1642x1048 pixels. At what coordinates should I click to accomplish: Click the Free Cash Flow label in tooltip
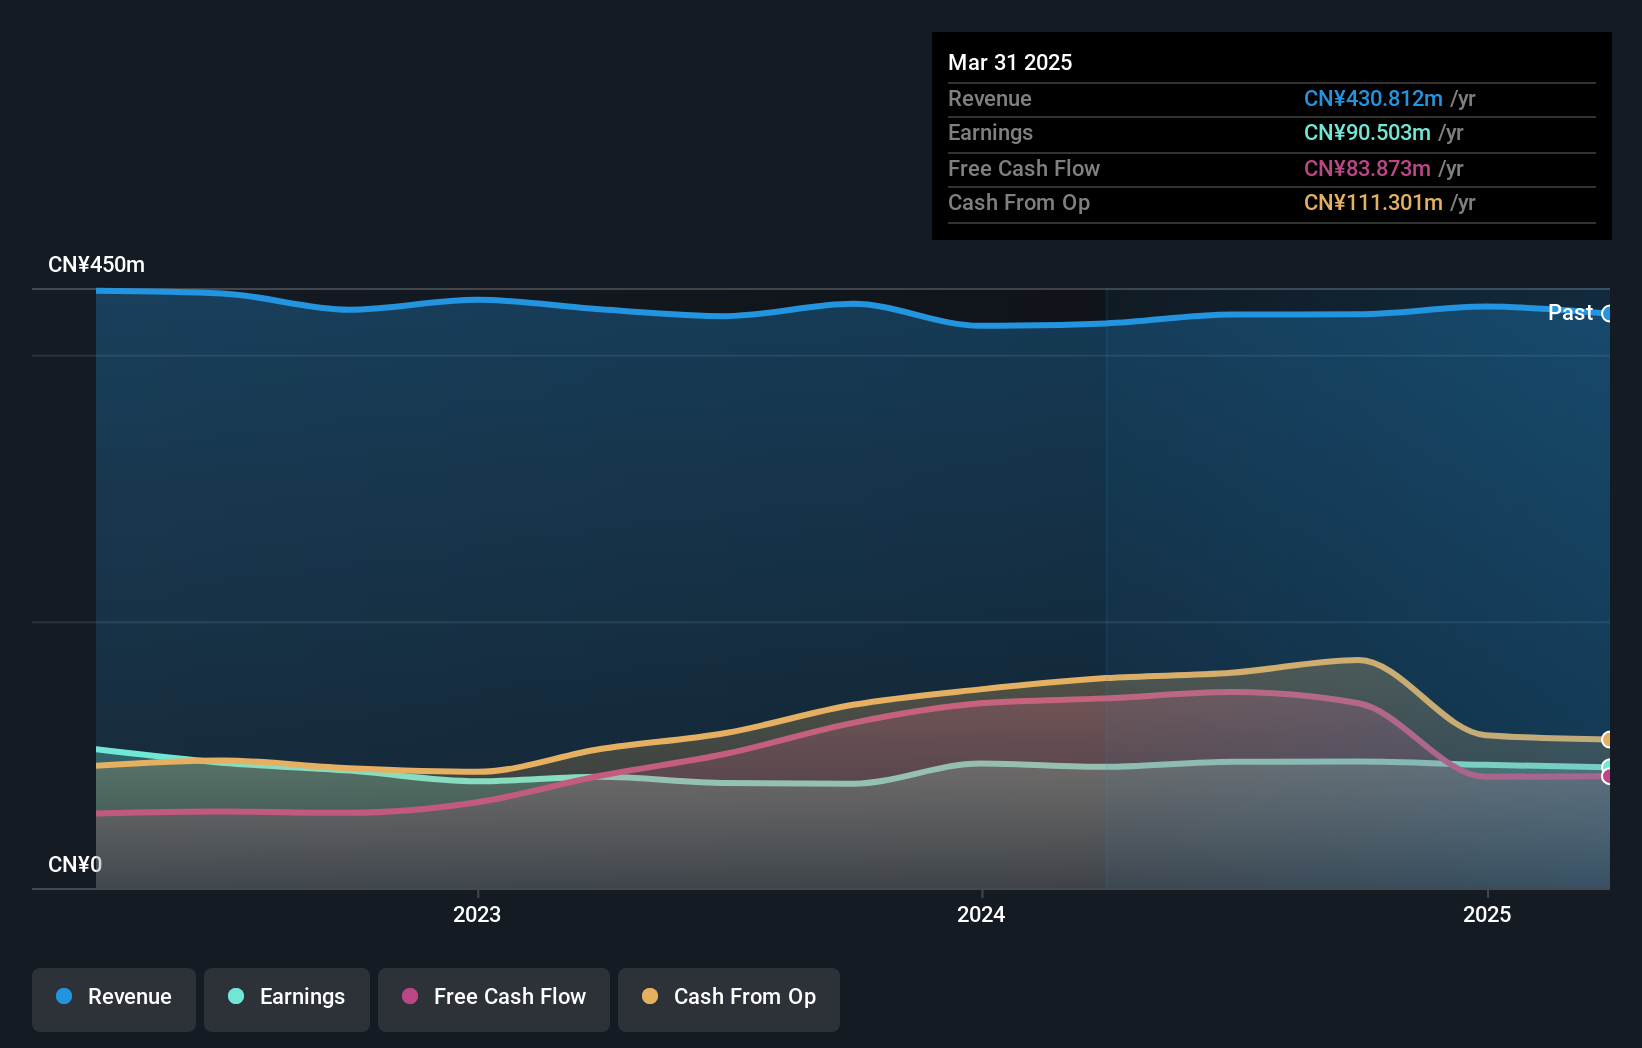[1024, 168]
